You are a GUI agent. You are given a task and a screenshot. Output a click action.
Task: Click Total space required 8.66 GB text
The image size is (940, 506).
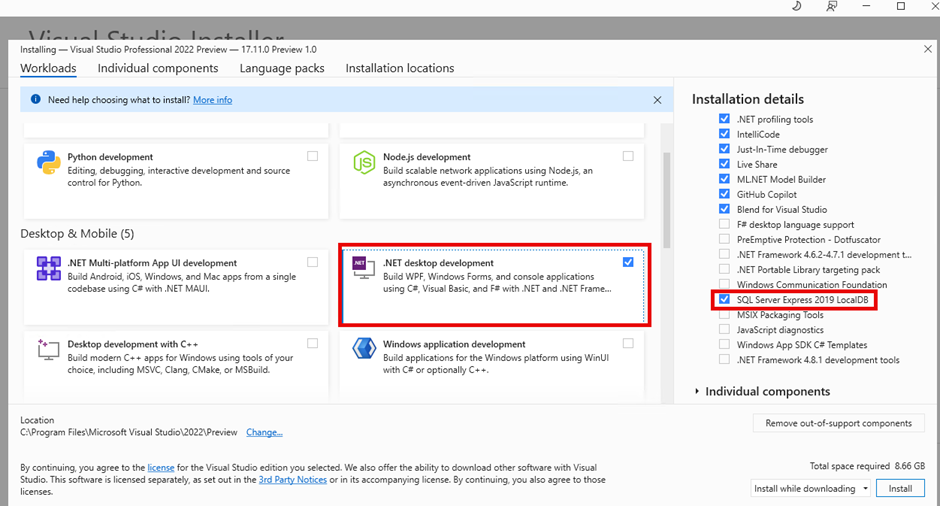coord(867,466)
